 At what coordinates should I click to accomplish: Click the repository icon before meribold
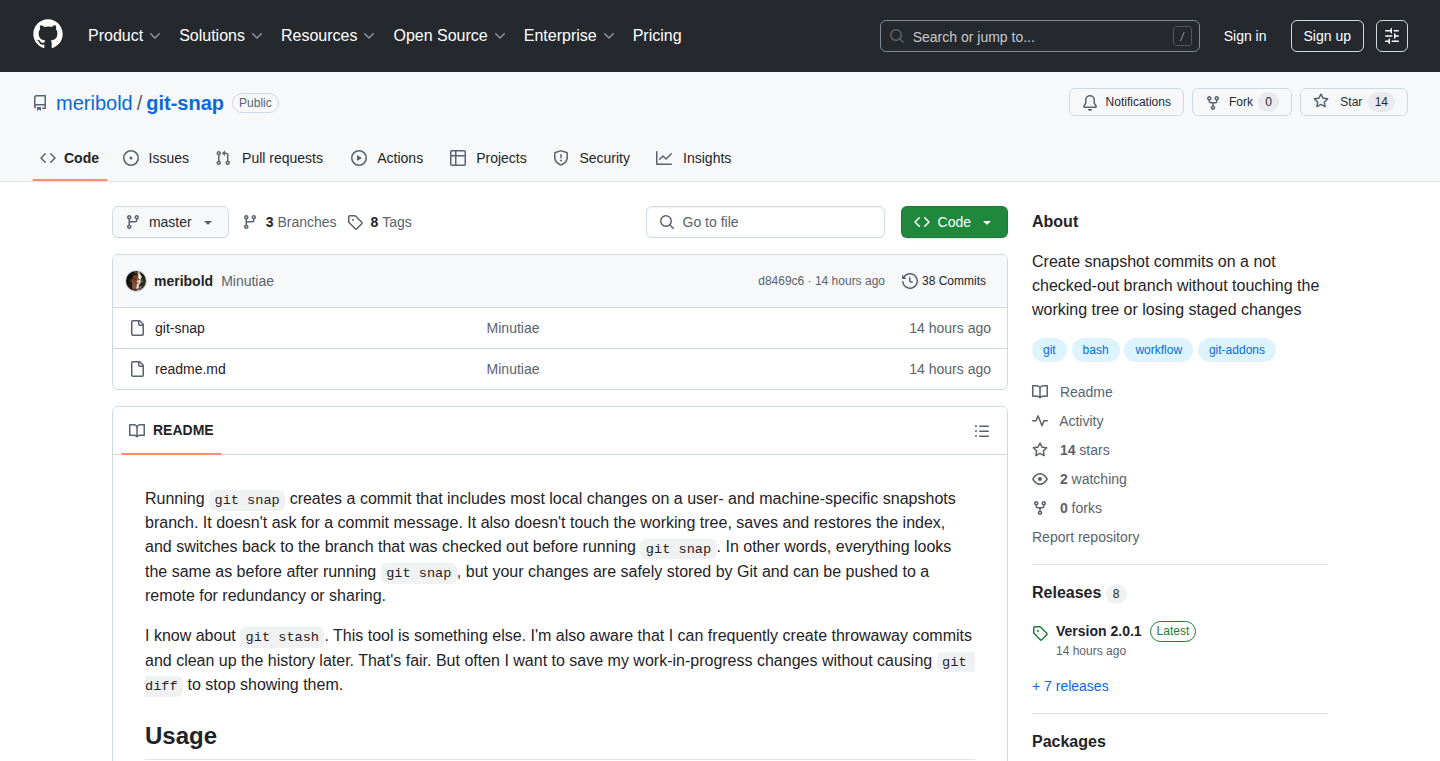click(40, 103)
